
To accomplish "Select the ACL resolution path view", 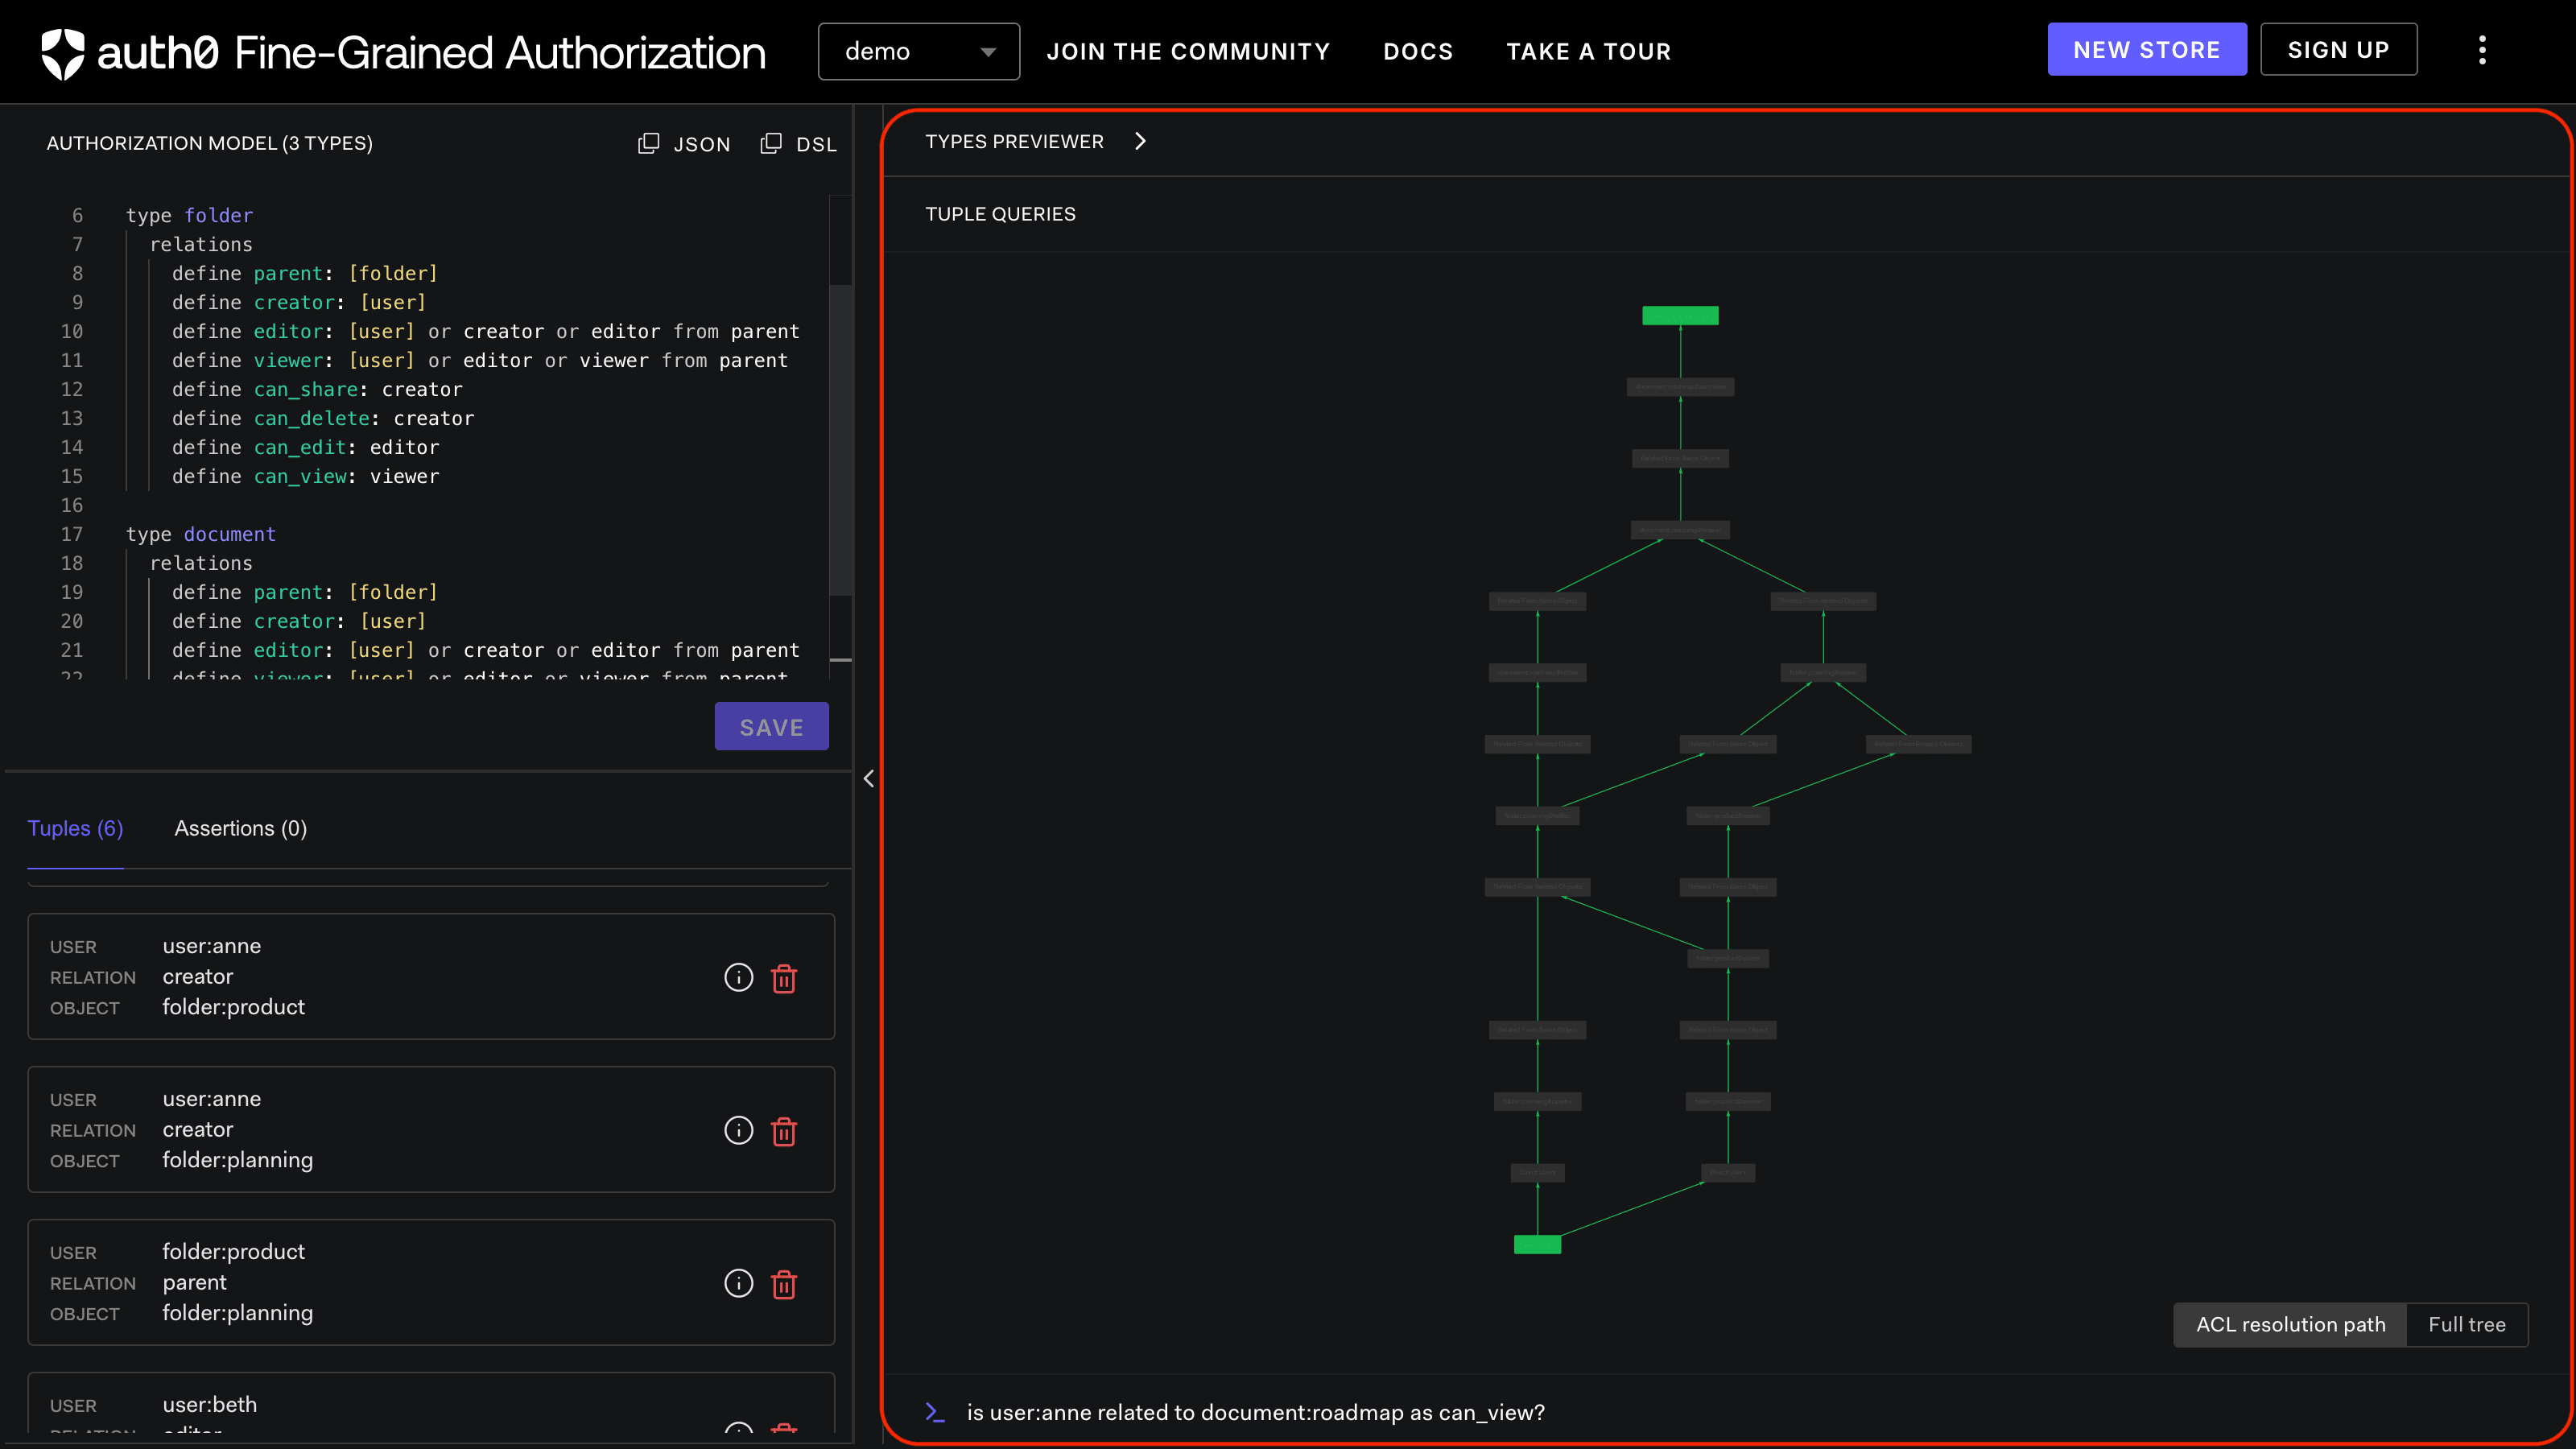I will [x=2290, y=1324].
